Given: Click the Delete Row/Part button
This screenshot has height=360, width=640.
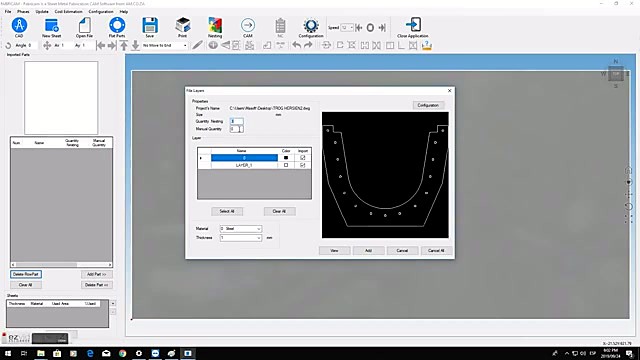Looking at the screenshot, I should click(26, 274).
